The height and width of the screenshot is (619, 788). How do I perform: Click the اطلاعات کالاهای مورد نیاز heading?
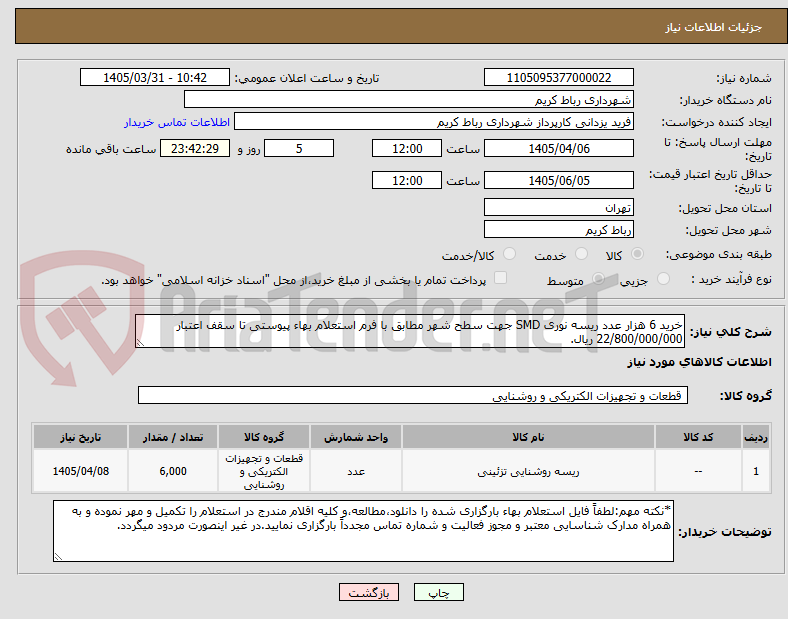coord(699,362)
